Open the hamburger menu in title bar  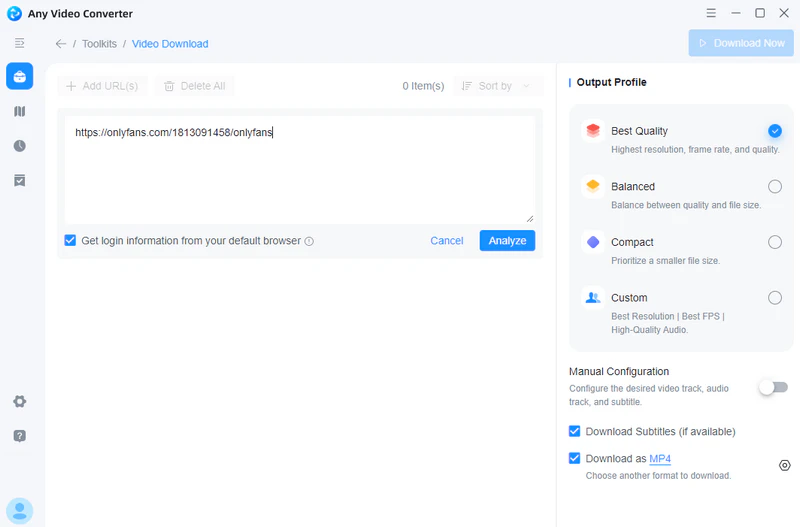pos(711,13)
